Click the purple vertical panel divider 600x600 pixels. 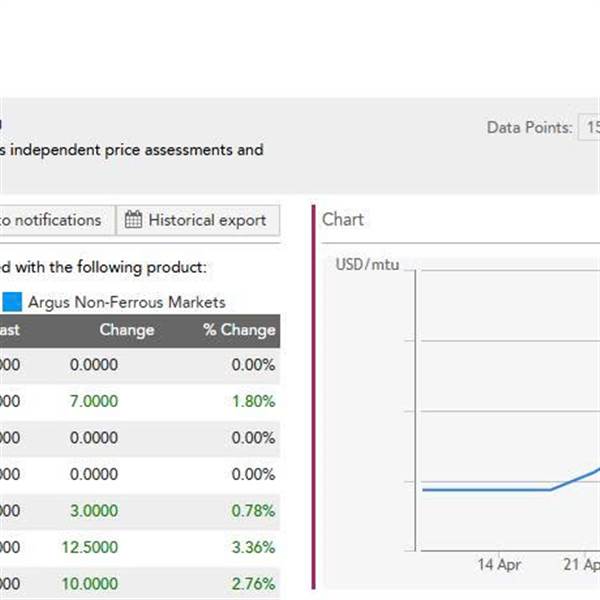tap(314, 400)
